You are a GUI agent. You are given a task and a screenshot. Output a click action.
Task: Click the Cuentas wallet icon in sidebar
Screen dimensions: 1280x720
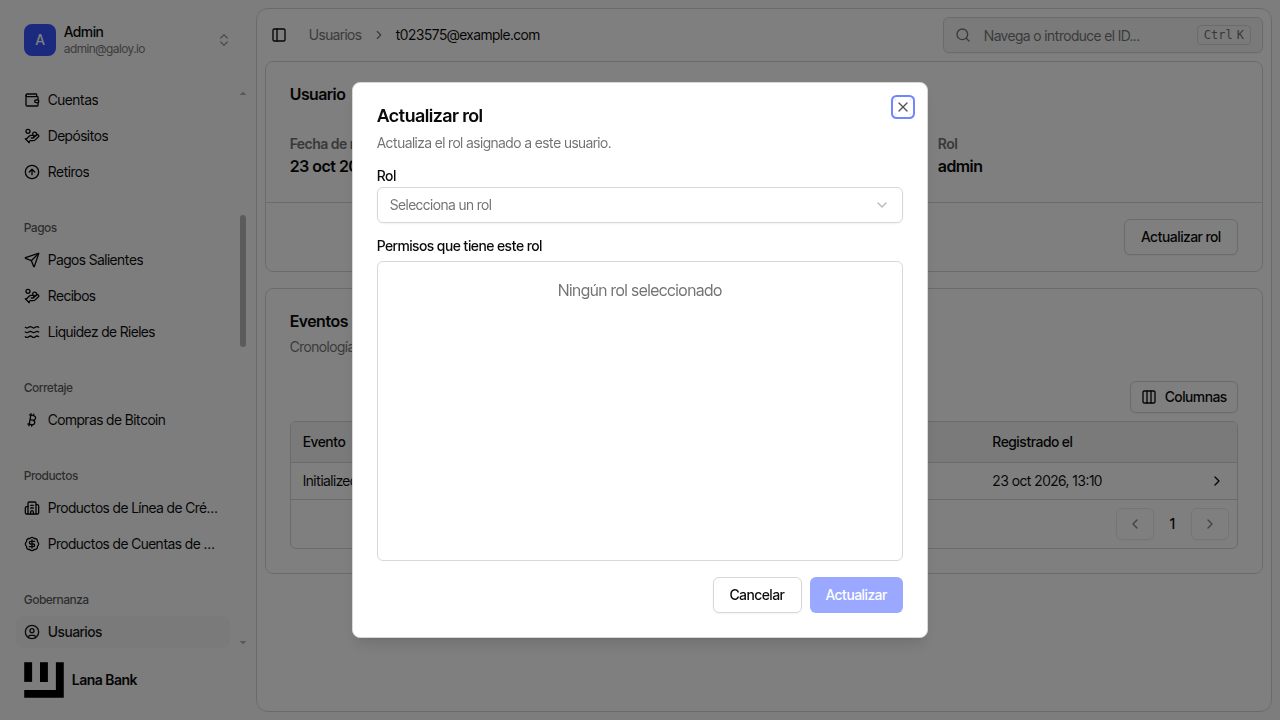pos(31,100)
